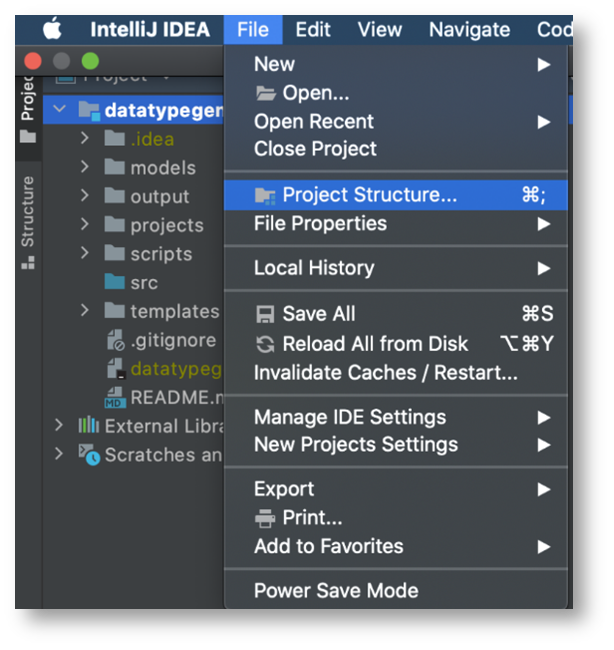Select Save All
The width and height of the screenshot is (614, 650).
396,314
